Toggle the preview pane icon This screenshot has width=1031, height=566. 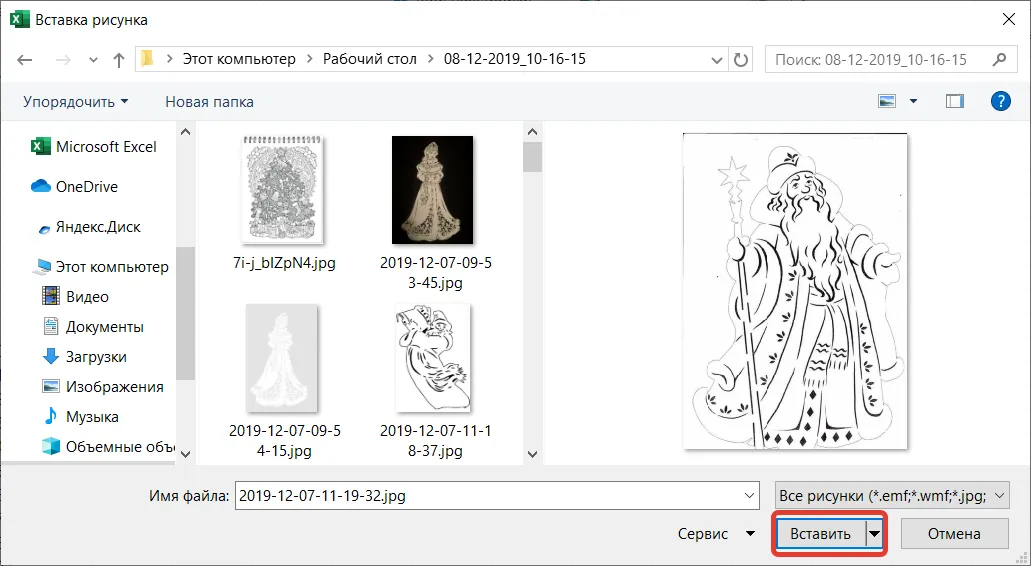pyautogui.click(x=955, y=101)
